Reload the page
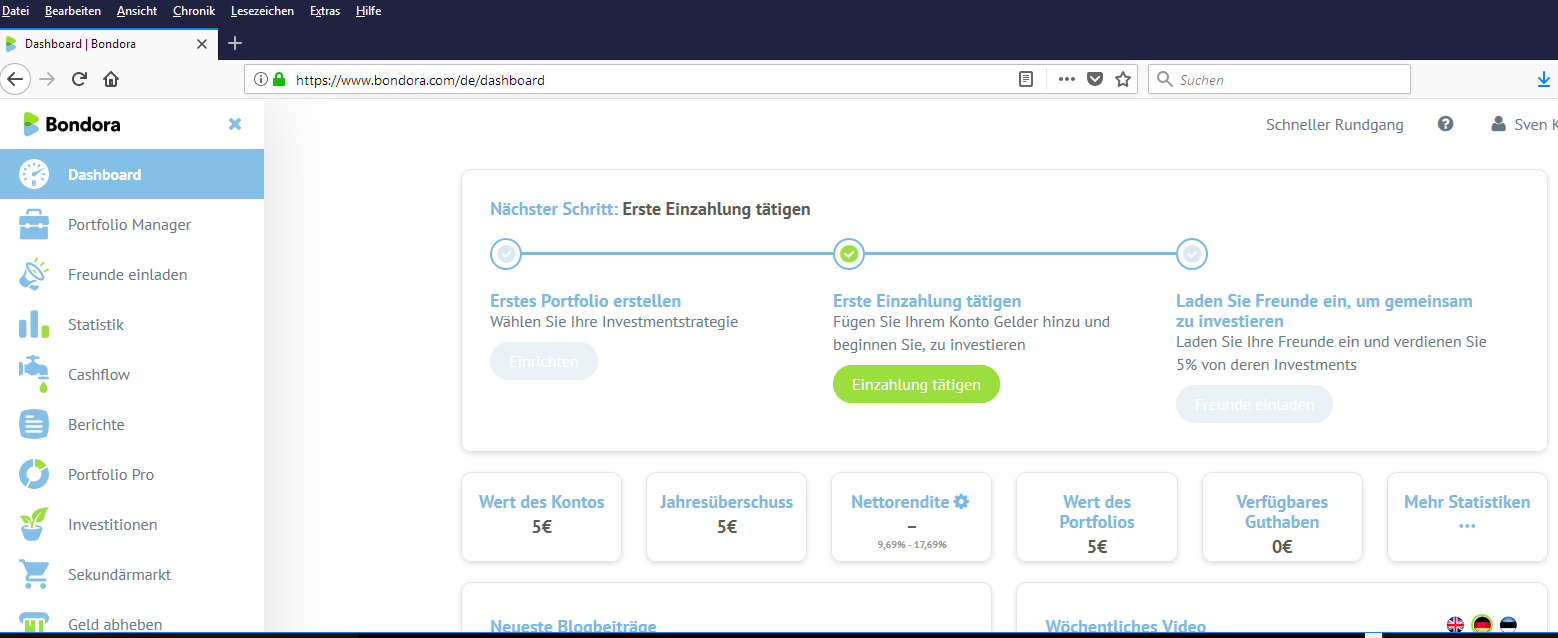 coord(79,79)
